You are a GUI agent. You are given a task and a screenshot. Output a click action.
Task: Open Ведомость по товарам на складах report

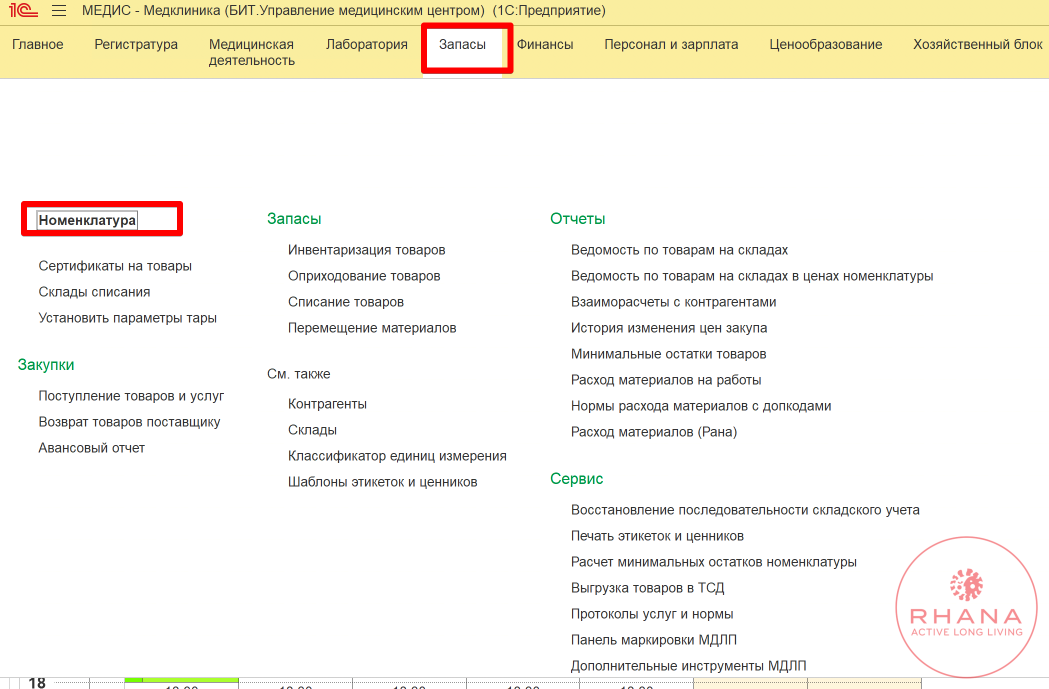pyautogui.click(x=679, y=250)
